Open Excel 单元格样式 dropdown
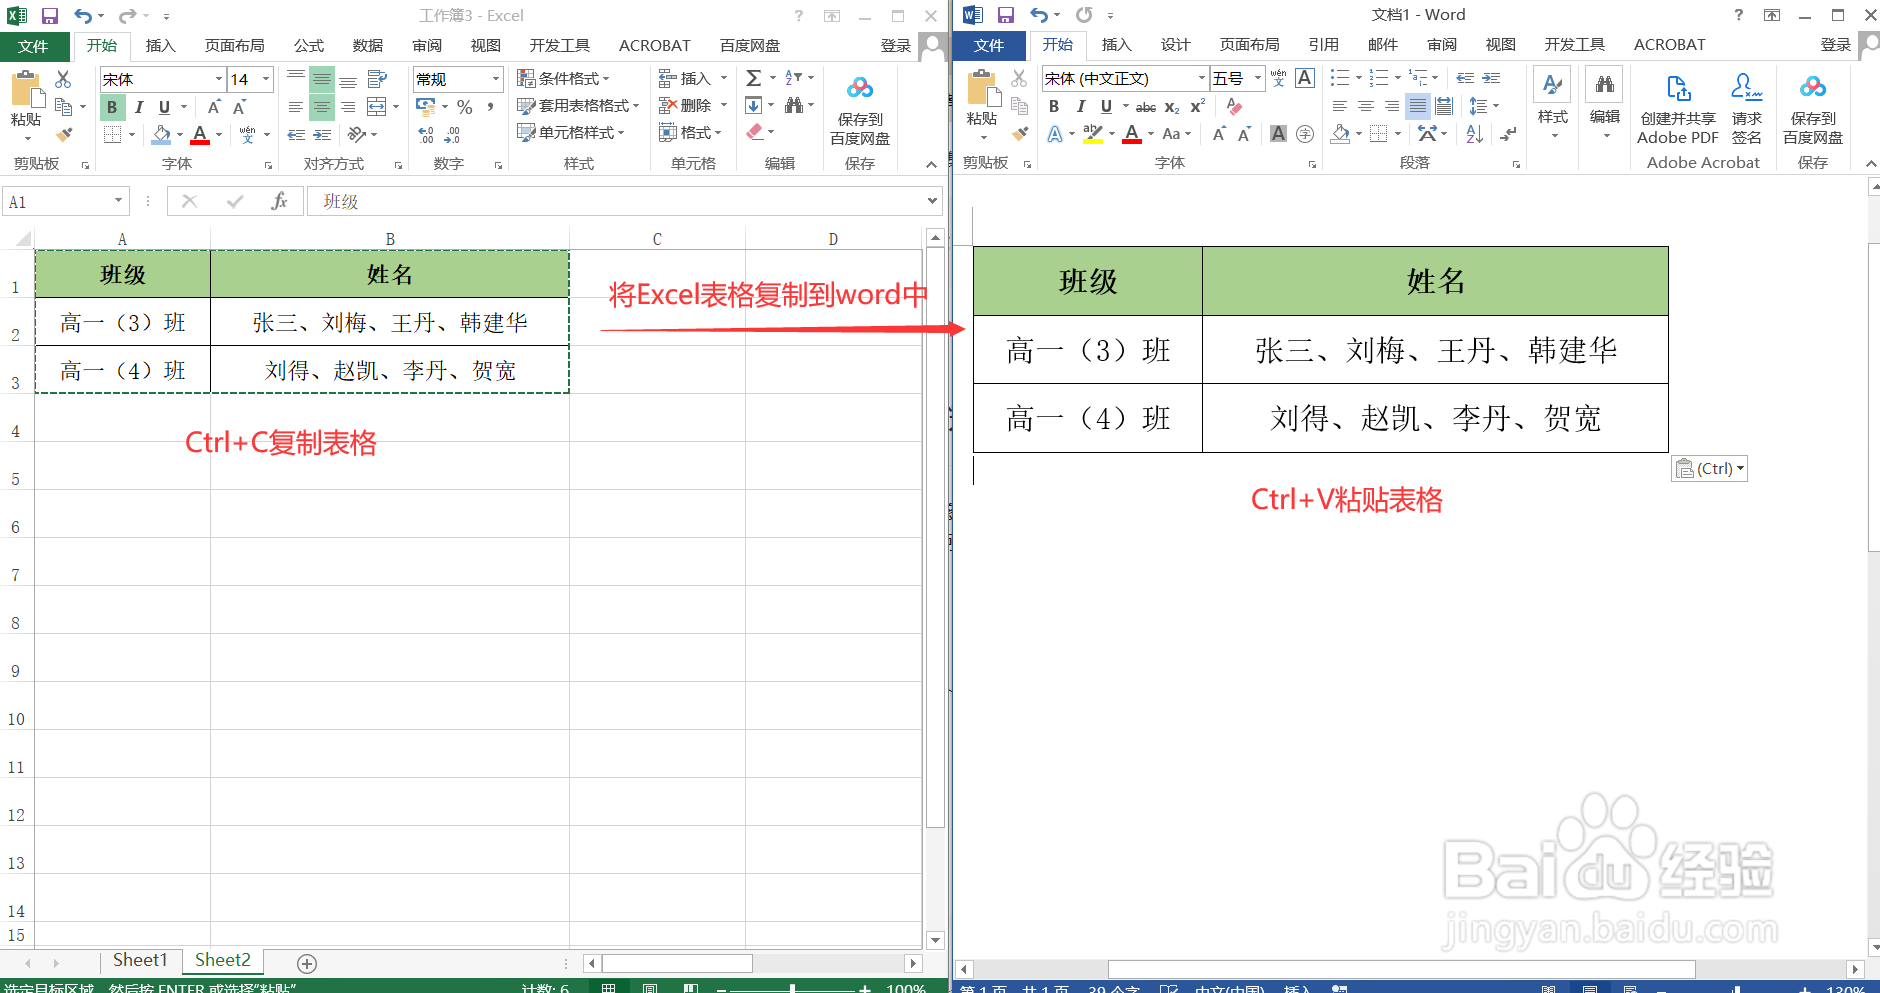The image size is (1880, 993). tap(571, 132)
